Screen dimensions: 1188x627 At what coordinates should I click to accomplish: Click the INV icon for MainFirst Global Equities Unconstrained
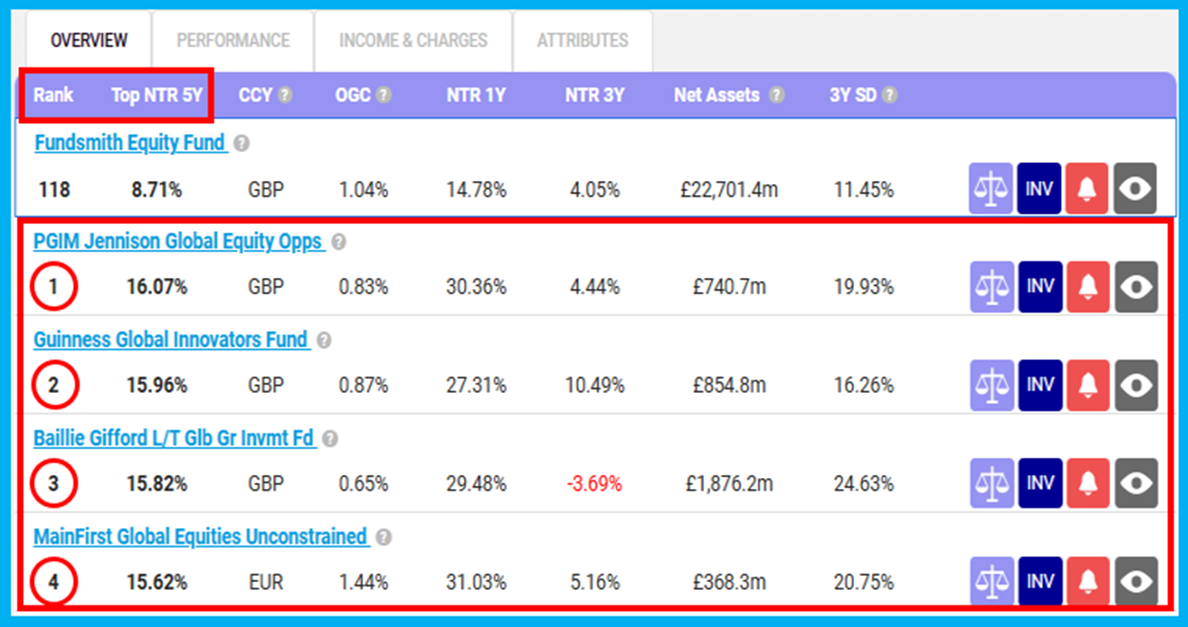(x=1039, y=581)
